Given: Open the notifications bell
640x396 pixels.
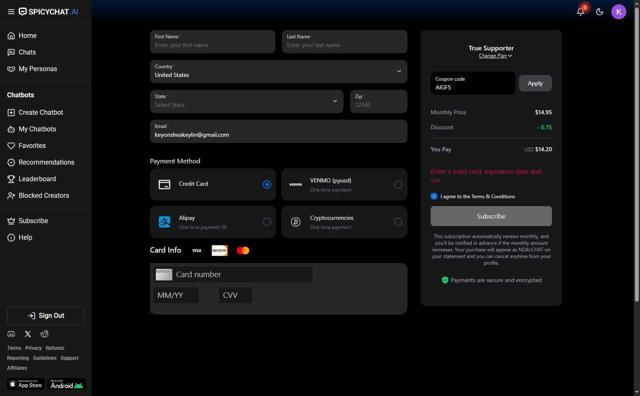Looking at the screenshot, I should click(580, 11).
